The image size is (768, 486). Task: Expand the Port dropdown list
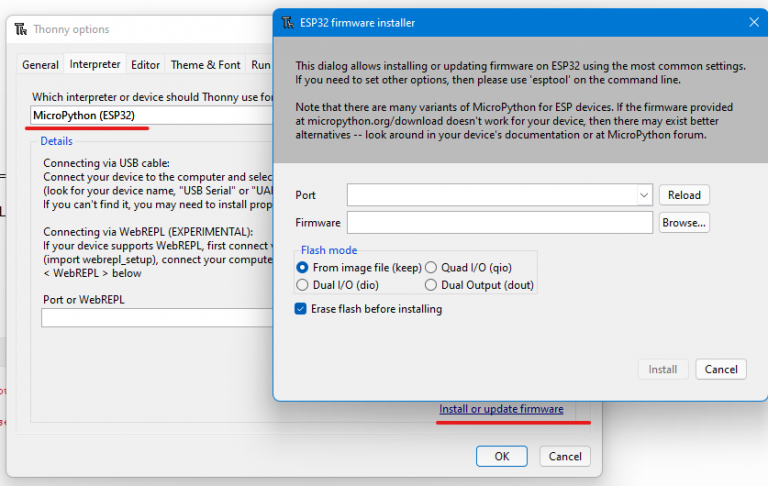click(x=643, y=195)
